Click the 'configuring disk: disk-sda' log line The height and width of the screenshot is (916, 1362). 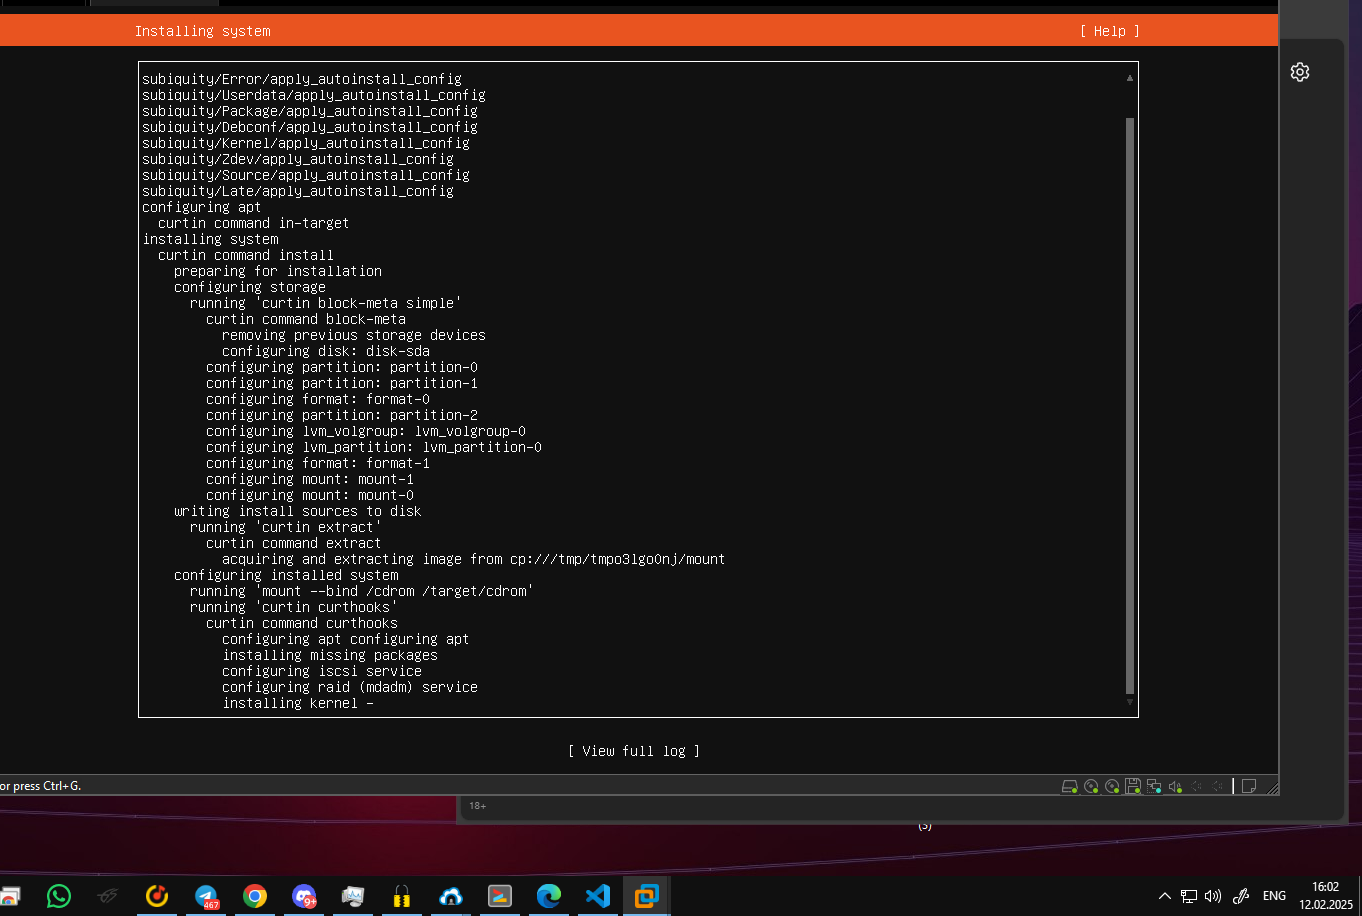[326, 351]
